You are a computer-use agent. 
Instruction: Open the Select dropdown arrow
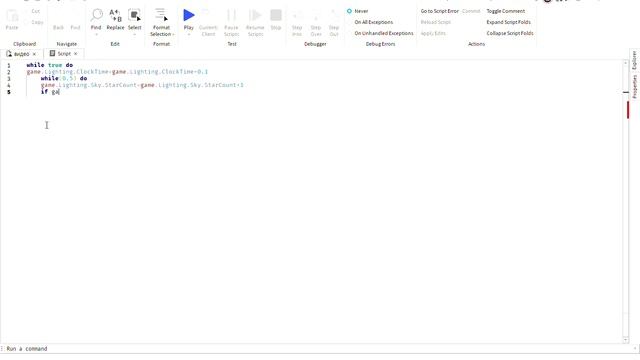coord(134,34)
